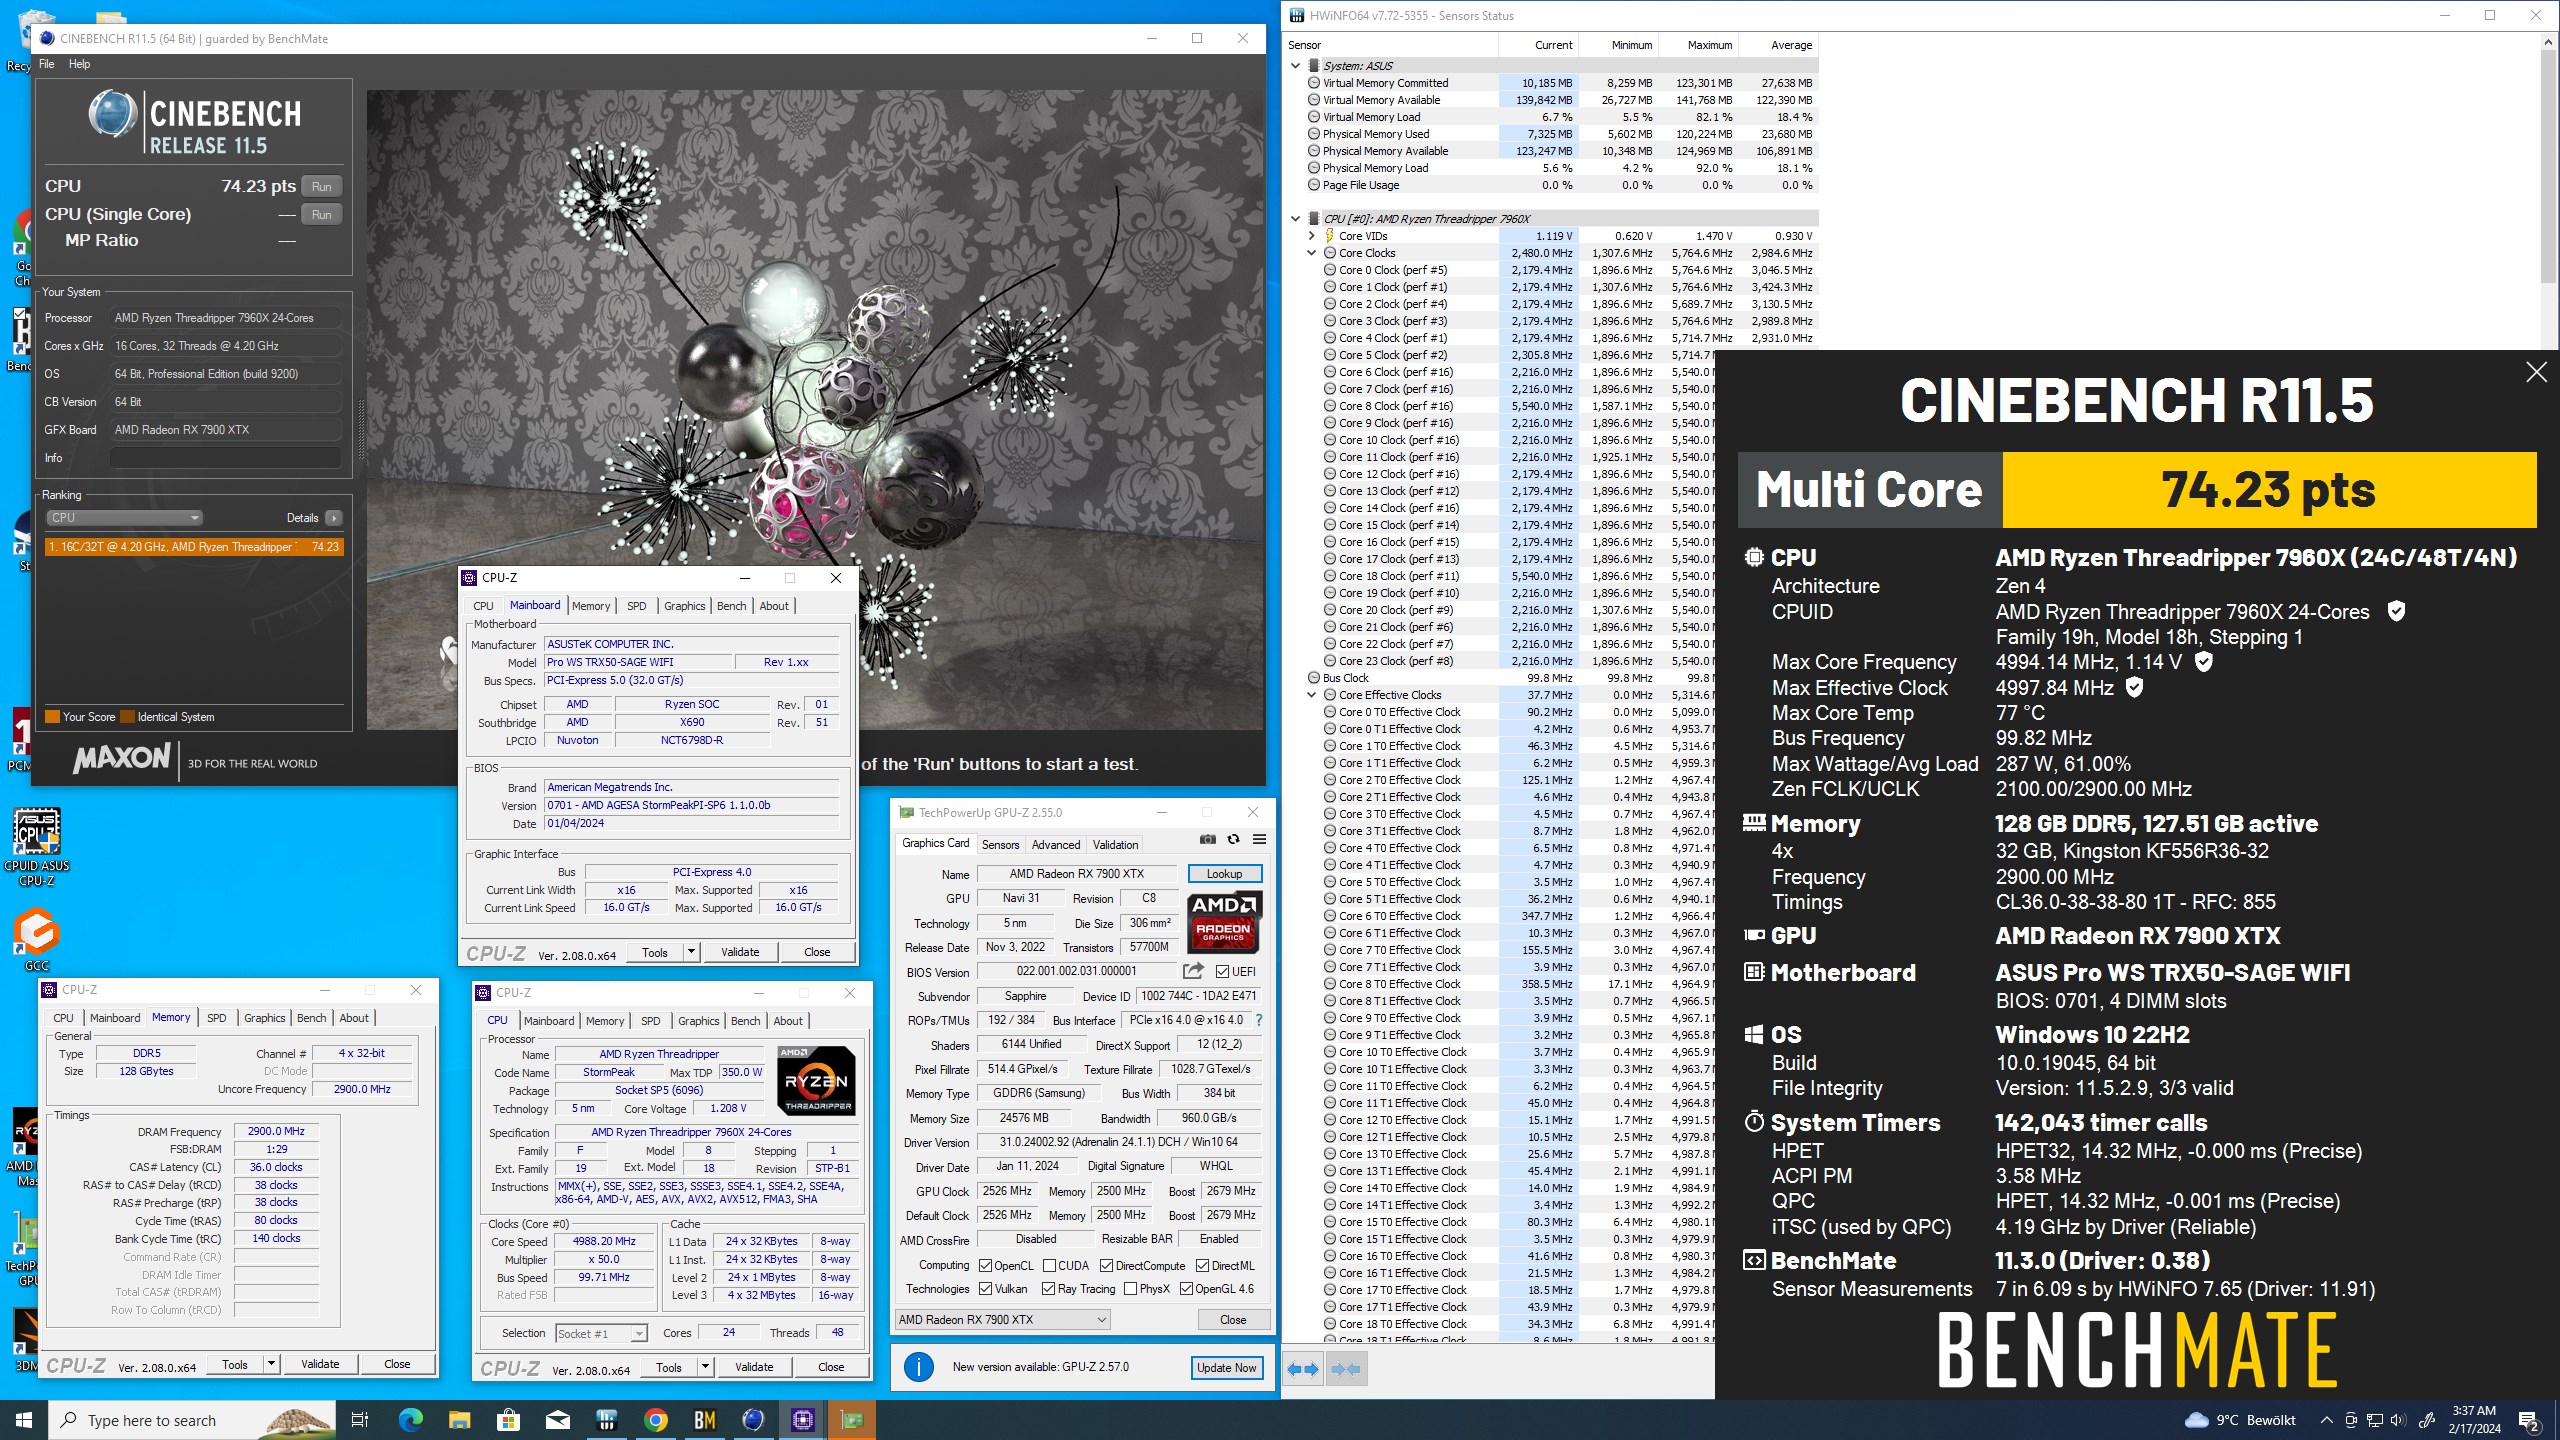Screen dimensions: 2560x1440
Task: Open the GPU-Z hamburger menu
Action: click(x=1259, y=839)
